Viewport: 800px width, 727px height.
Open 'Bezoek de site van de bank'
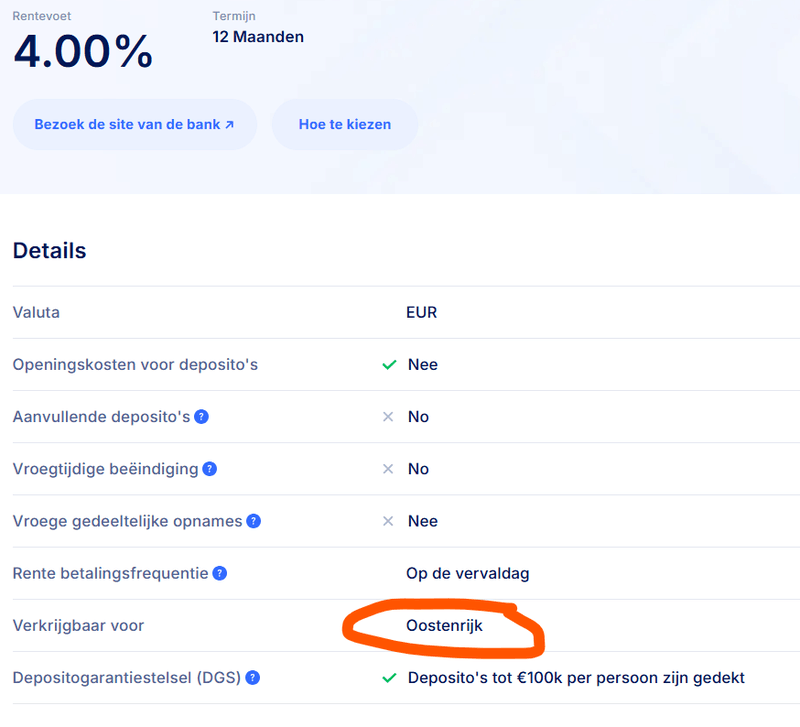(x=134, y=125)
